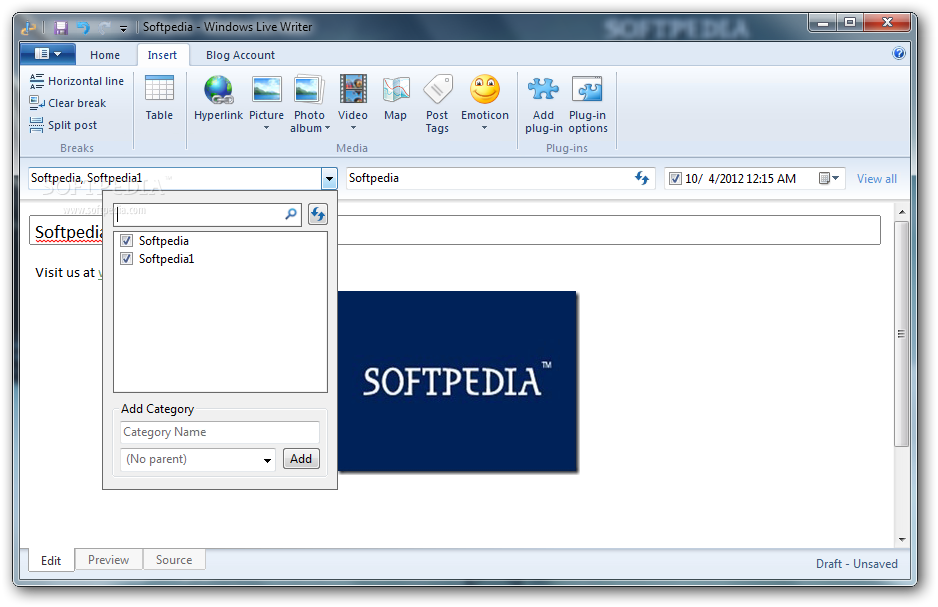Viewport: 938px width, 607px height.
Task: Collapse the categories dropdown arrow
Action: (x=329, y=178)
